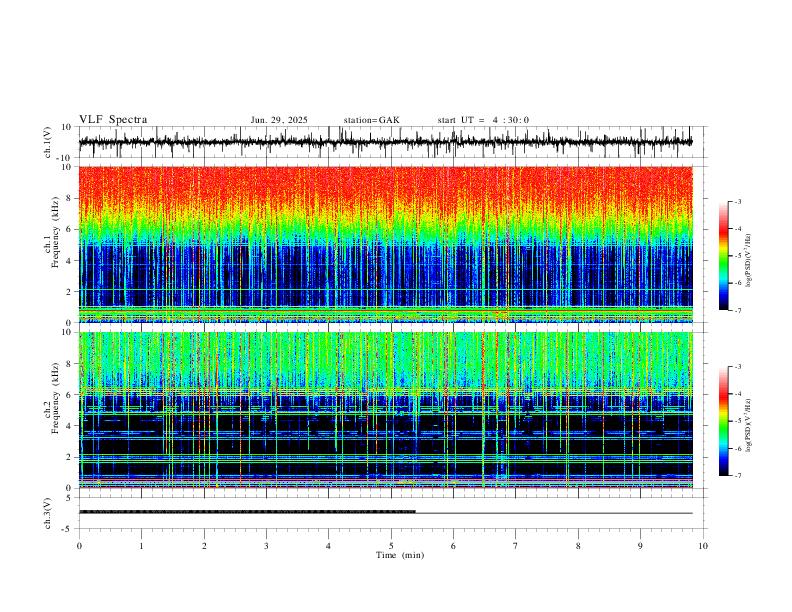Image resolution: width=792 pixels, height=612 pixels.
Task: Click the ch.3 voltage trace line
Action: pos(386,513)
